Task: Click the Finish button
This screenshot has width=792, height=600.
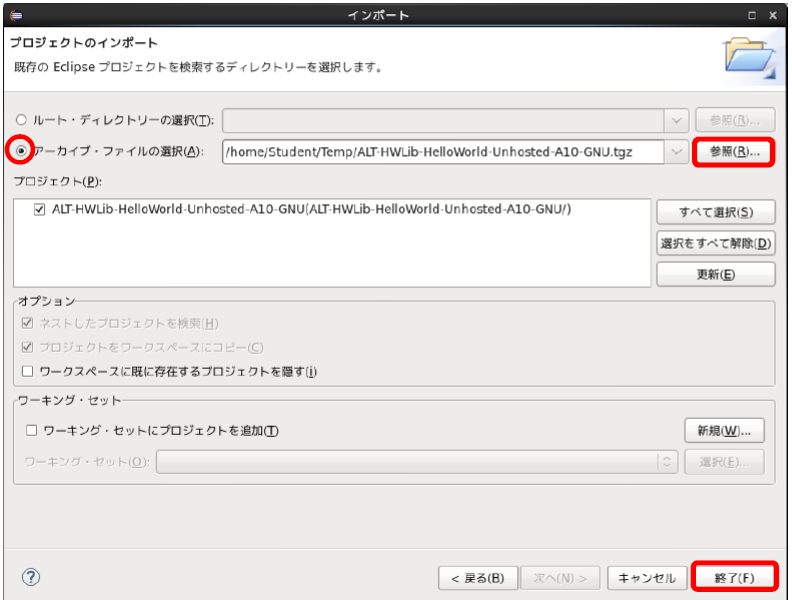Action: tap(733, 577)
